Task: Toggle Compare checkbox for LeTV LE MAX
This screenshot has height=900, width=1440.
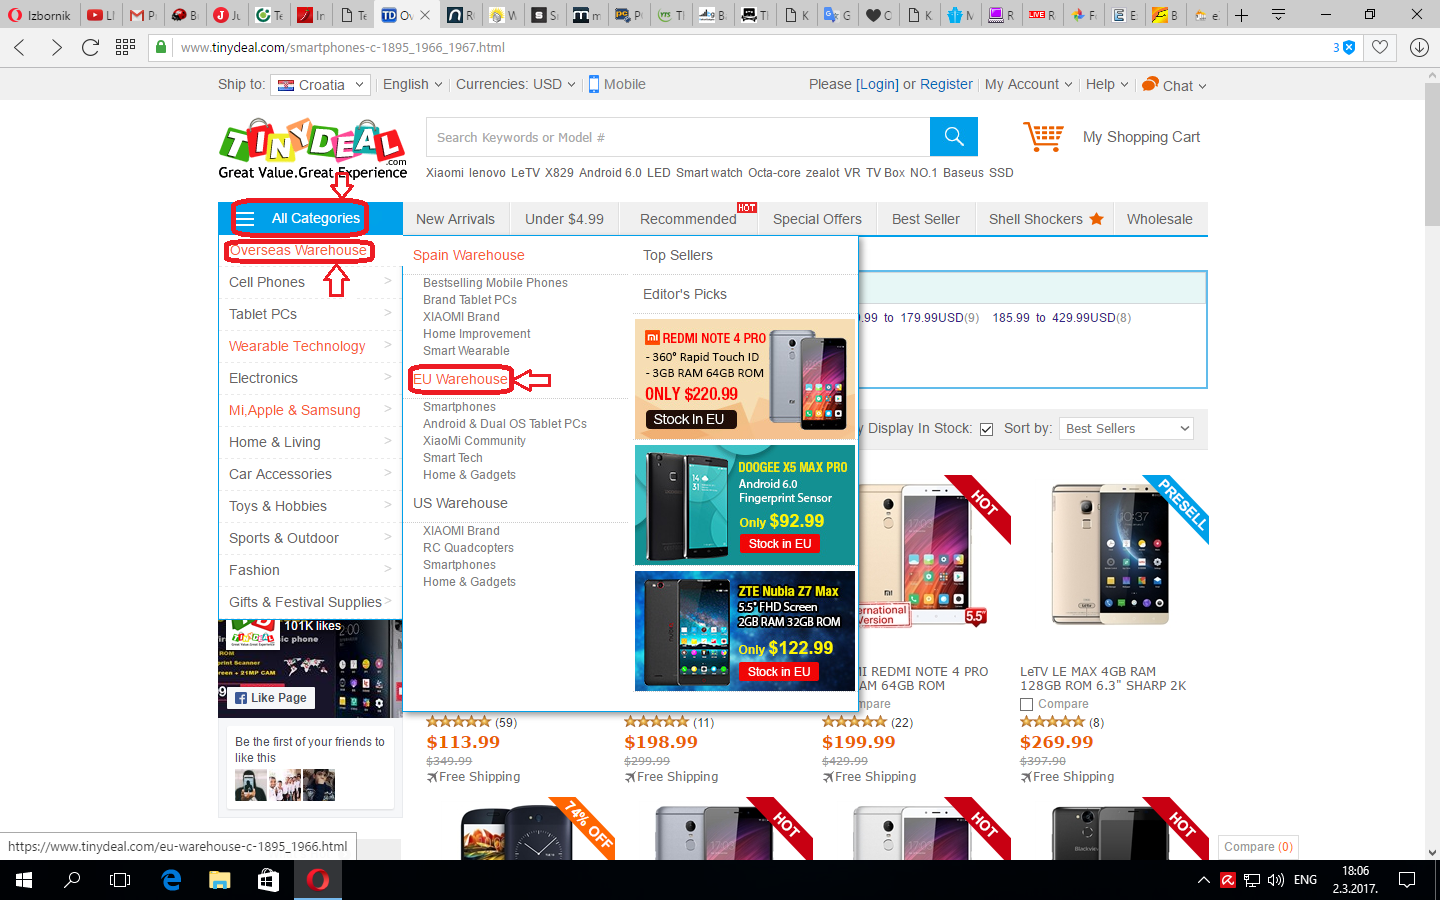Action: click(1026, 704)
